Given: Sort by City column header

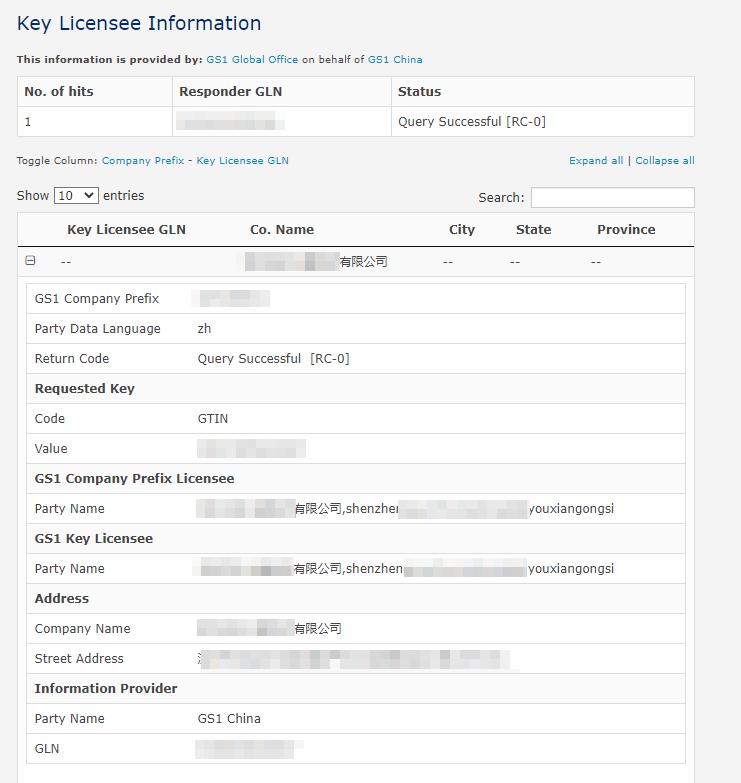Looking at the screenshot, I should [462, 230].
